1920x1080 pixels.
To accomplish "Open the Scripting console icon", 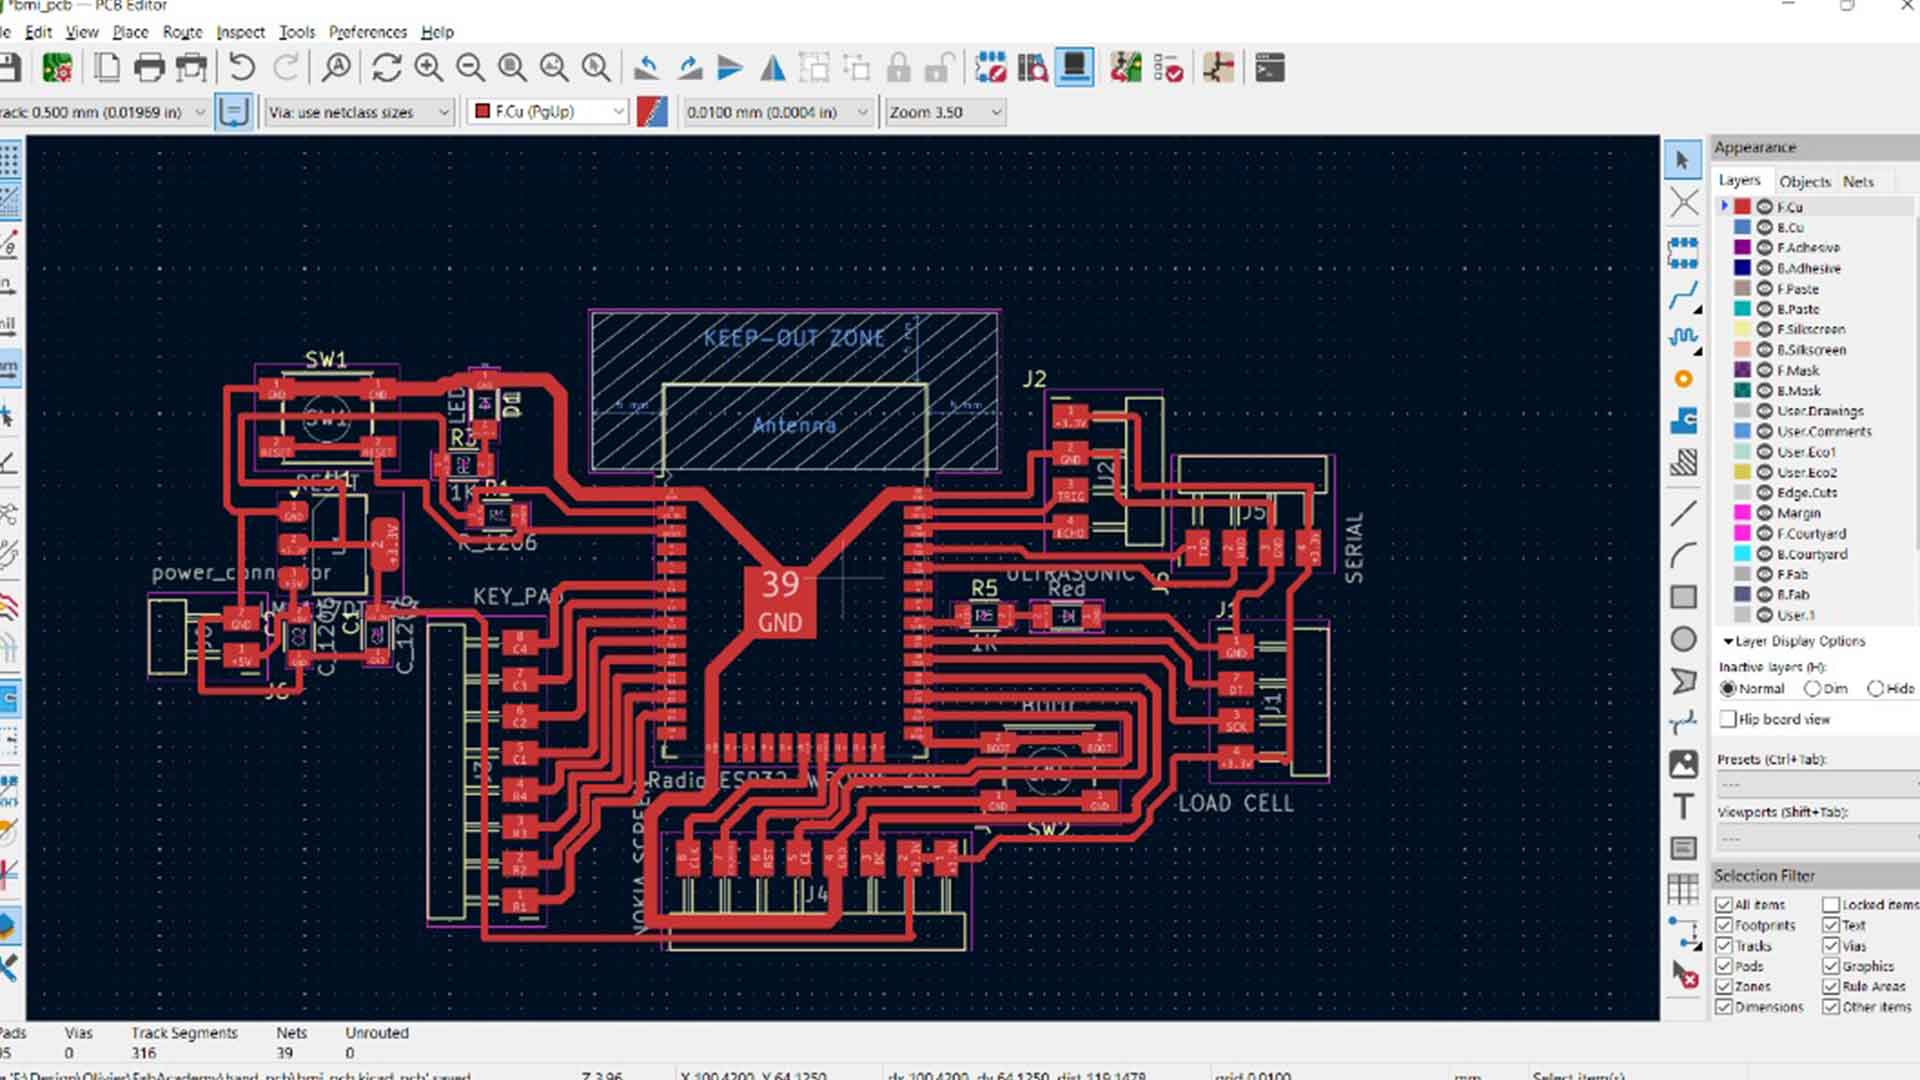I will [1269, 68].
